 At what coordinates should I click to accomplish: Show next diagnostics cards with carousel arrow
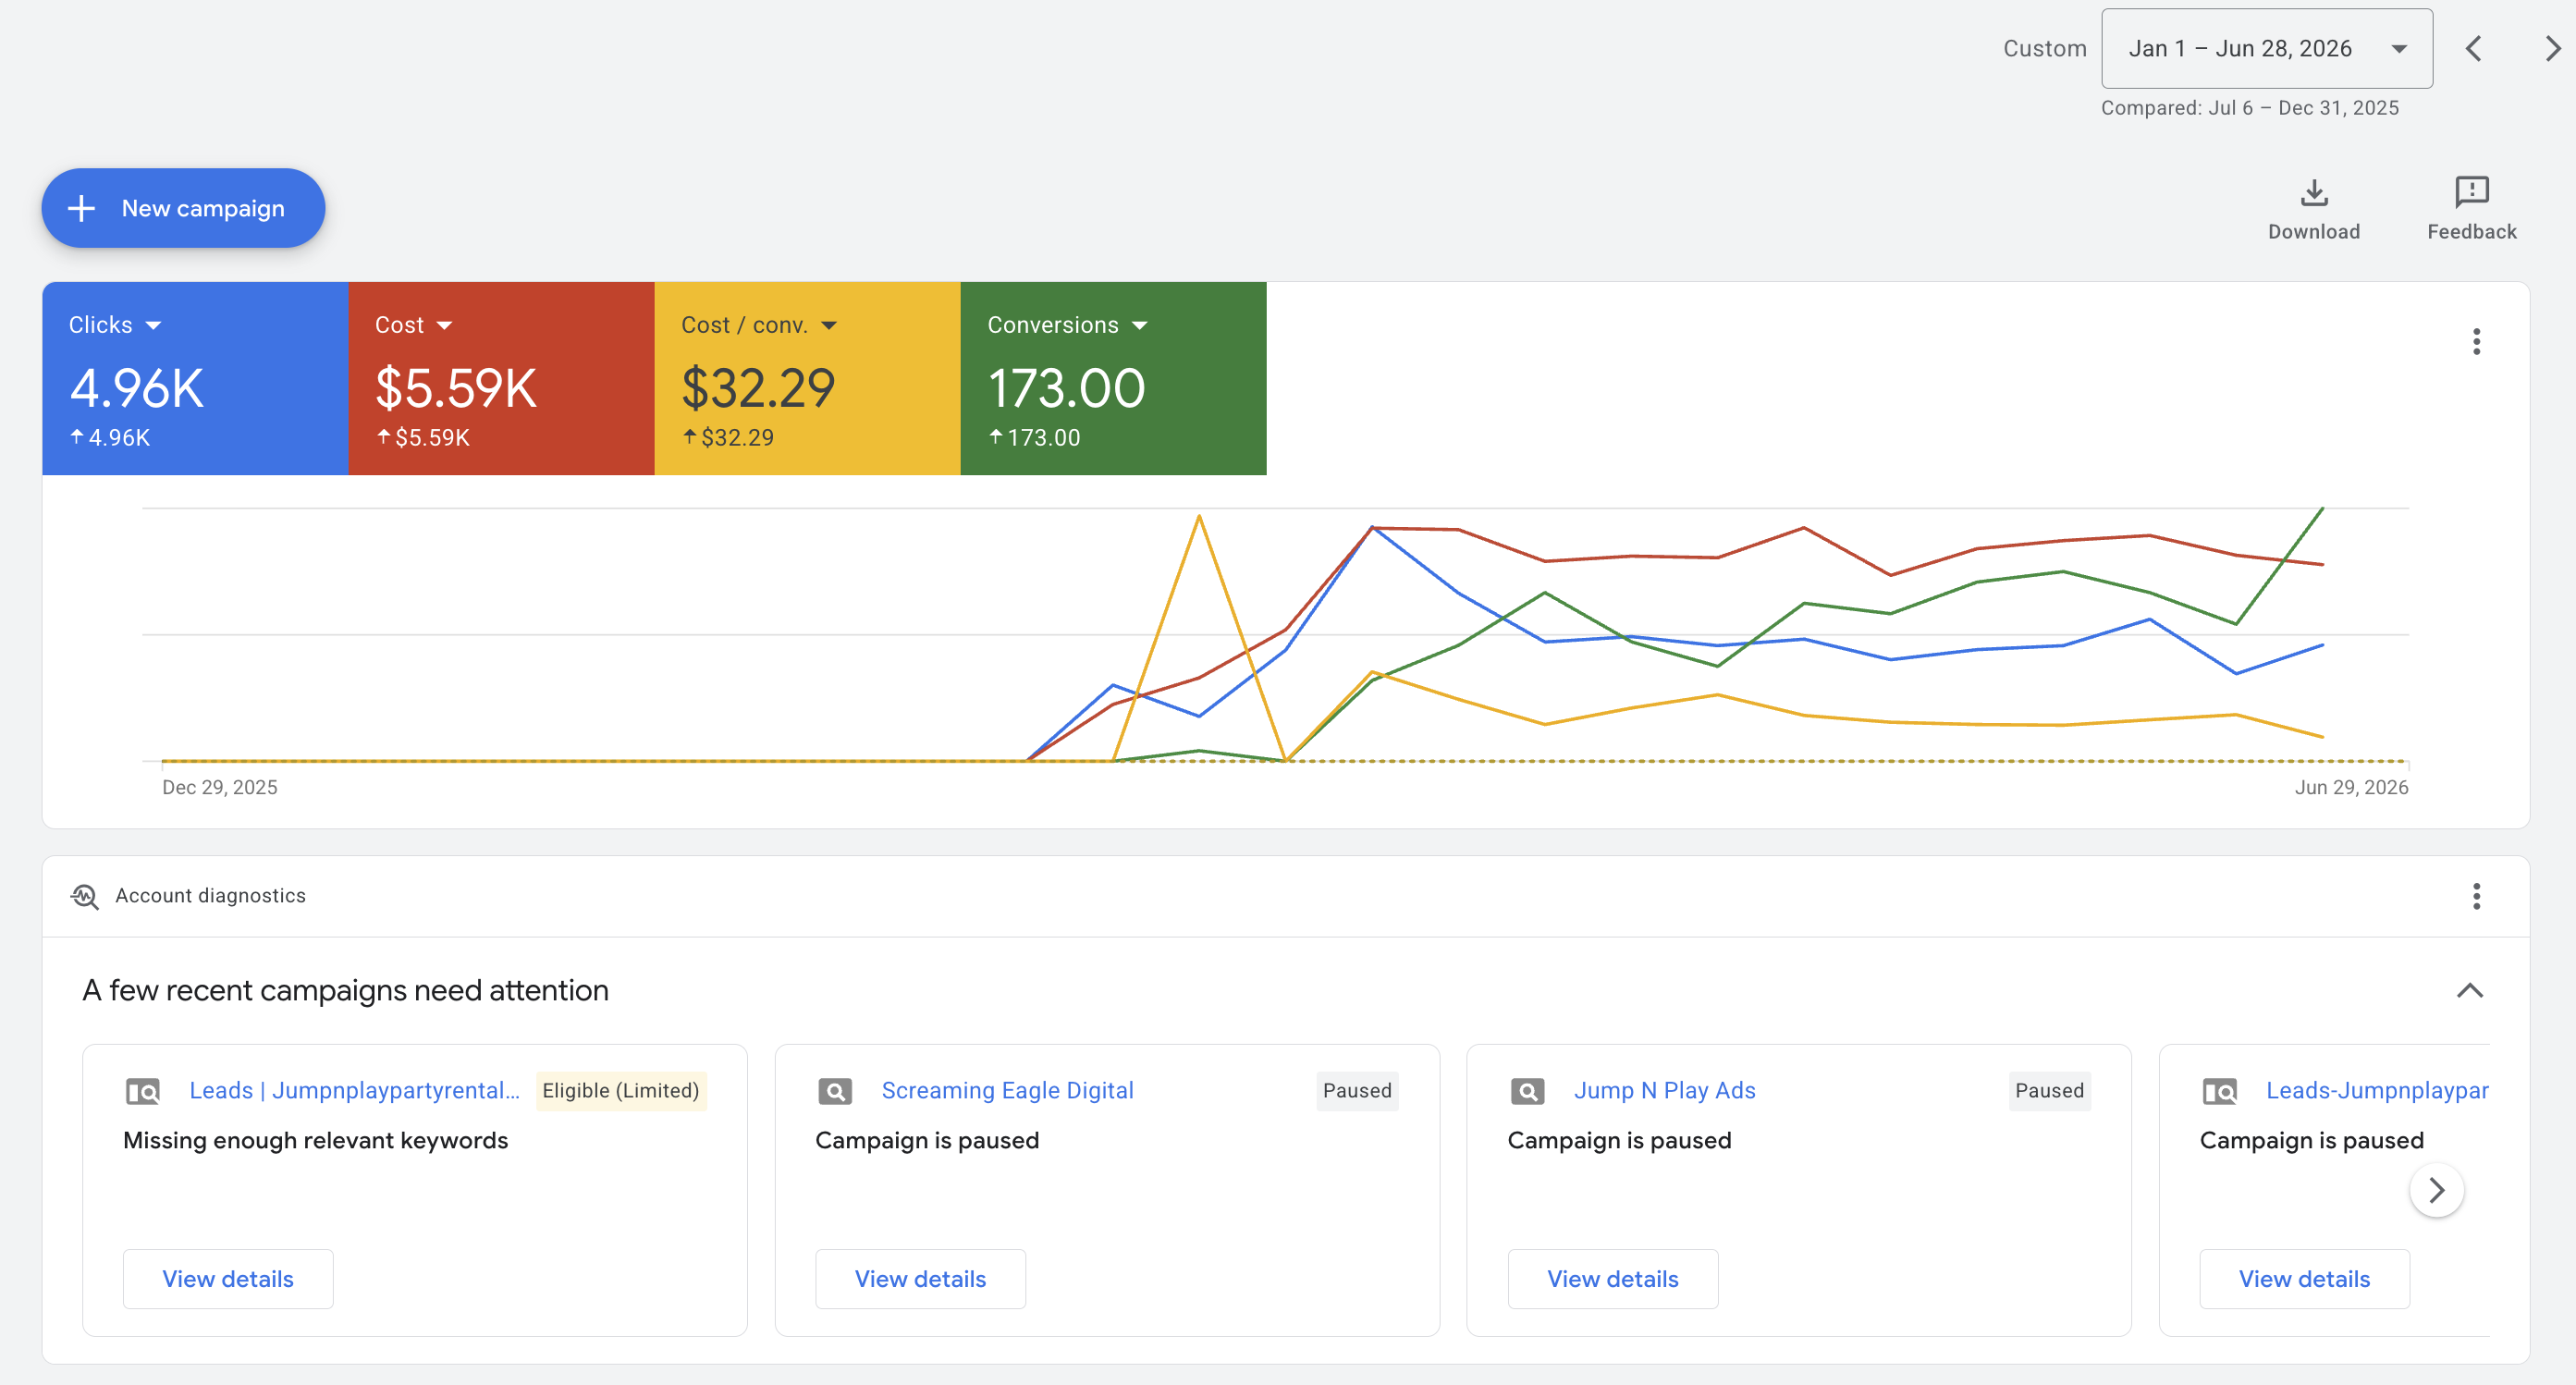pyautogui.click(x=2436, y=1190)
